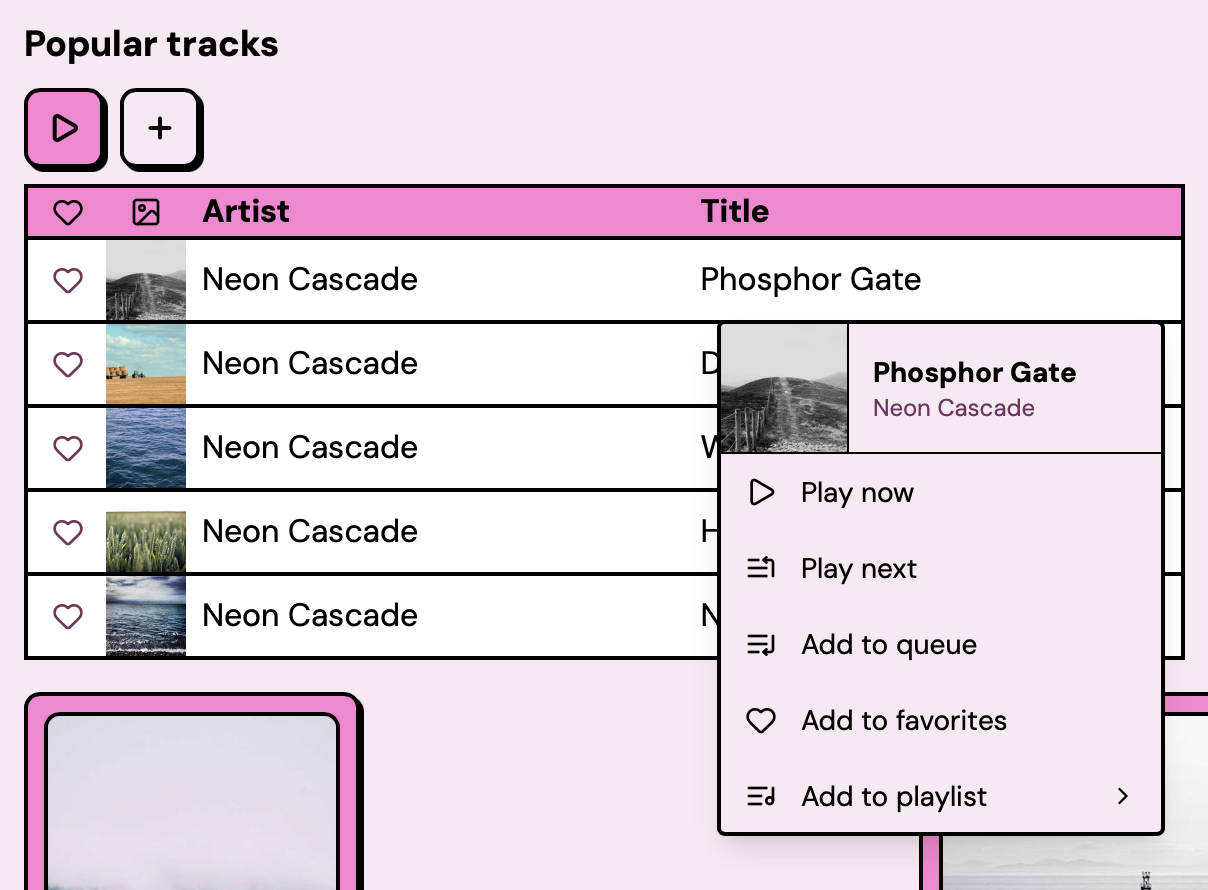Click the image column icon in the header
The width and height of the screenshot is (1208, 890).
[146, 212]
